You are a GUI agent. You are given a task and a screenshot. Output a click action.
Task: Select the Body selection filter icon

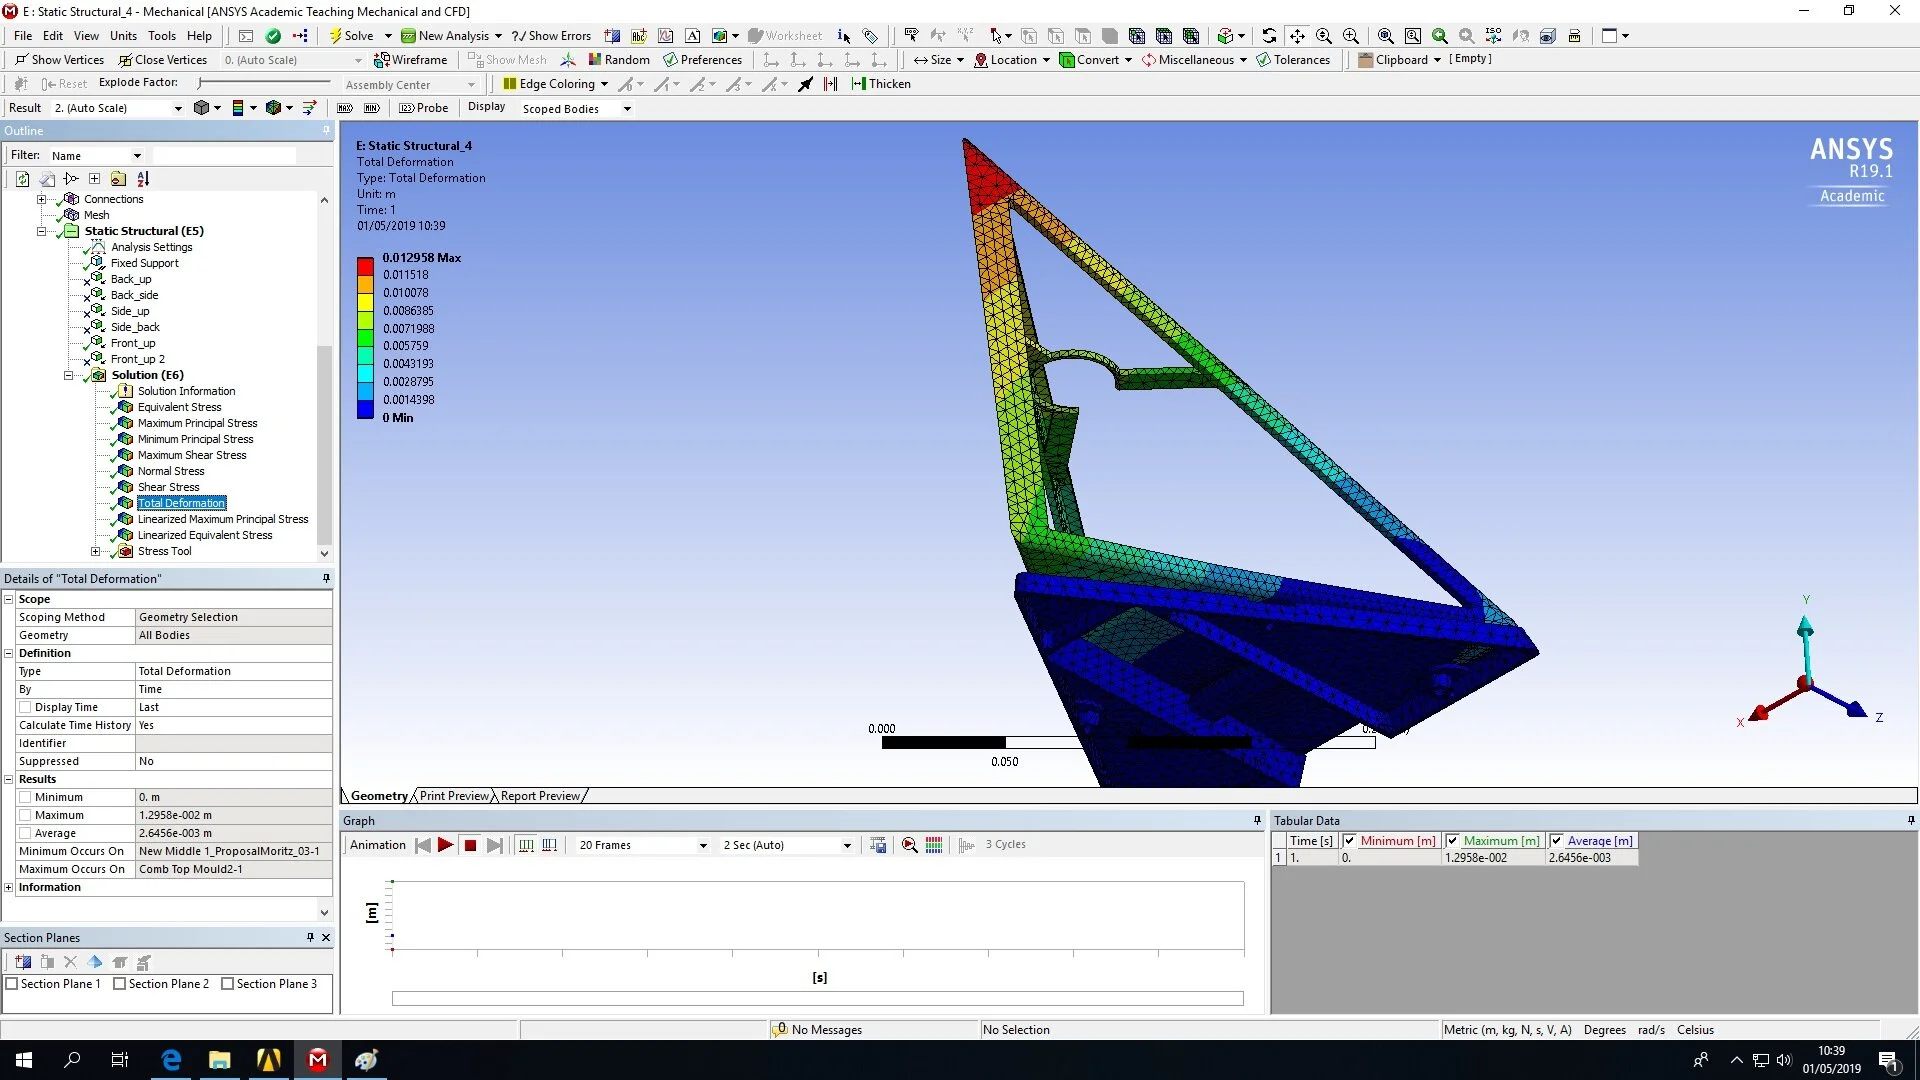click(x=1110, y=36)
